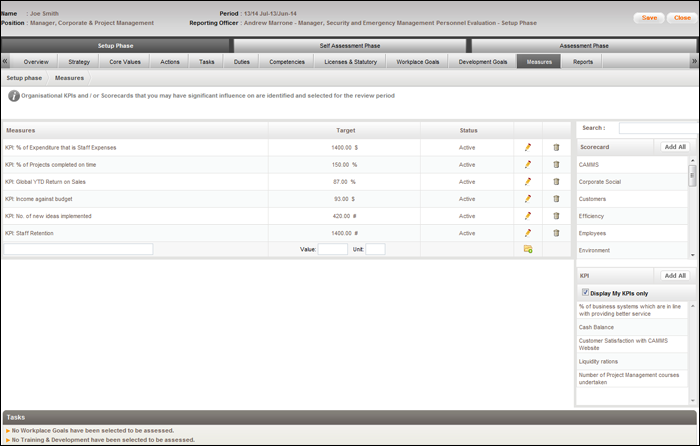Edit the Global YTD Return on Sales row
The width and height of the screenshot is (700, 446).
click(x=528, y=181)
